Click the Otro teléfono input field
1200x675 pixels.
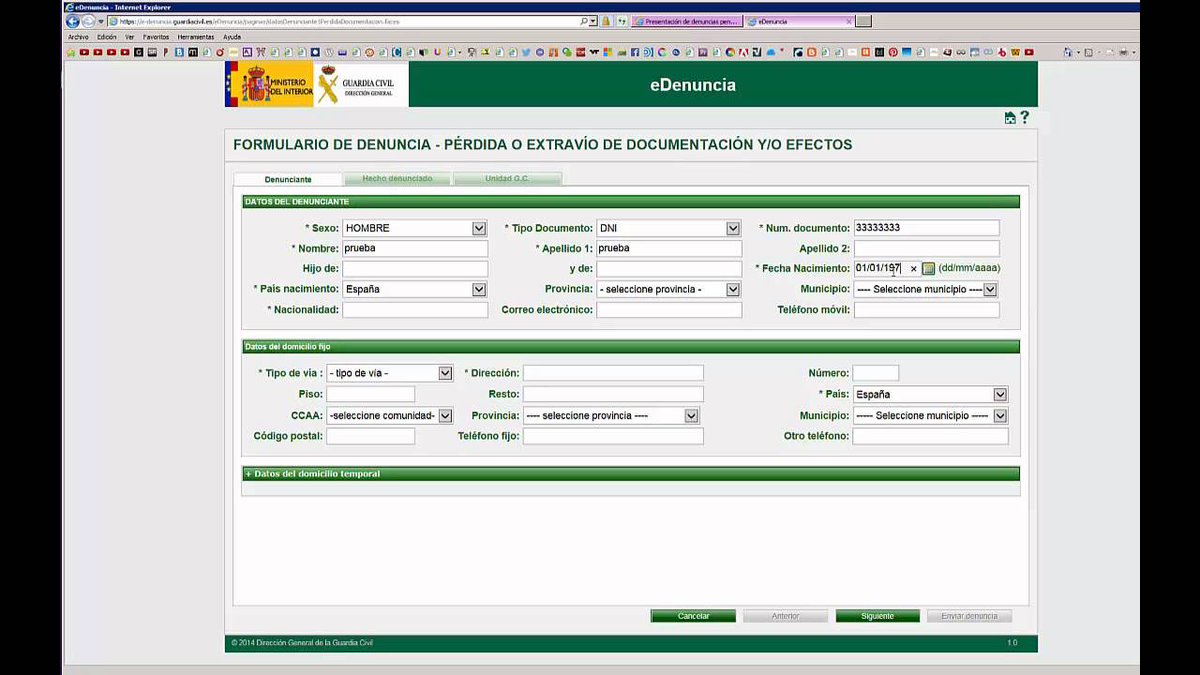[930, 436]
